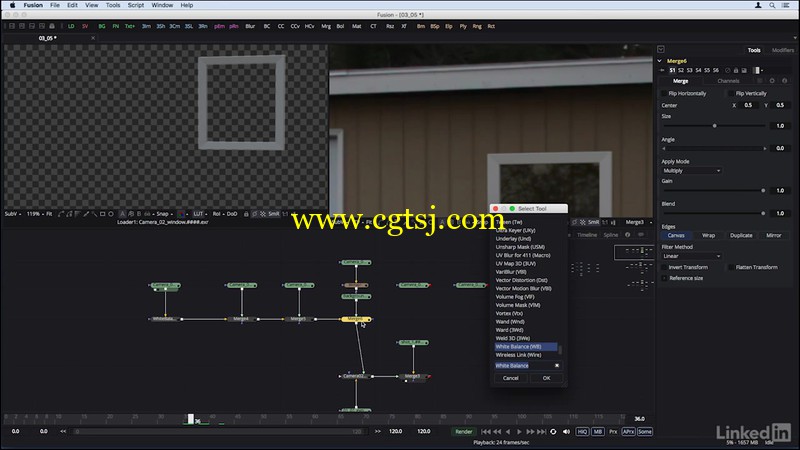The height and width of the screenshot is (450, 800).
Task: Click the Loader (LD) toolbar tool
Action: pyautogui.click(x=71, y=26)
